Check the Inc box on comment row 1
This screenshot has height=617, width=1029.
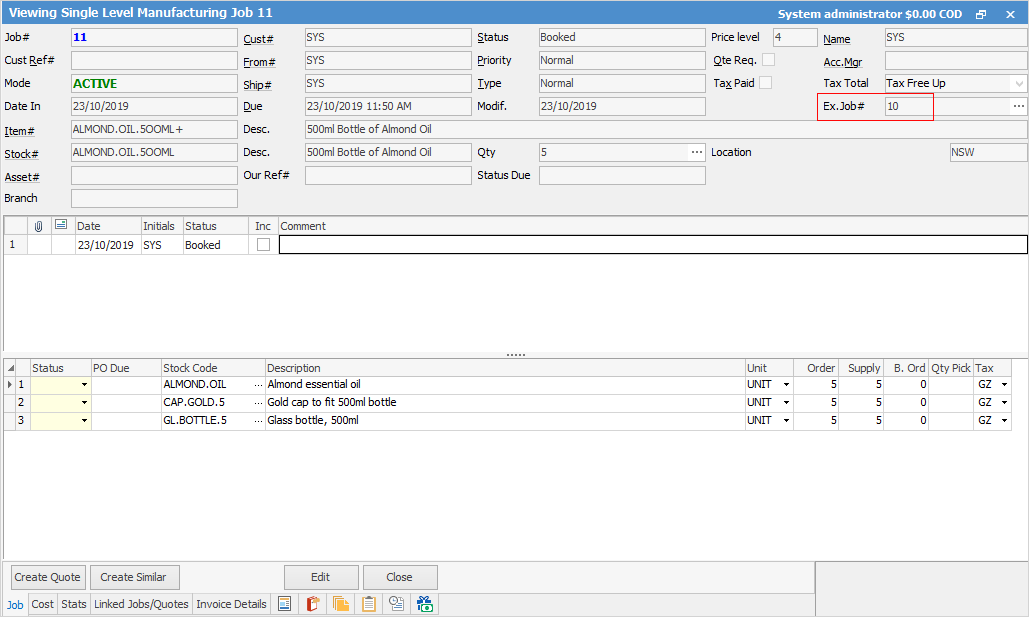pos(263,244)
